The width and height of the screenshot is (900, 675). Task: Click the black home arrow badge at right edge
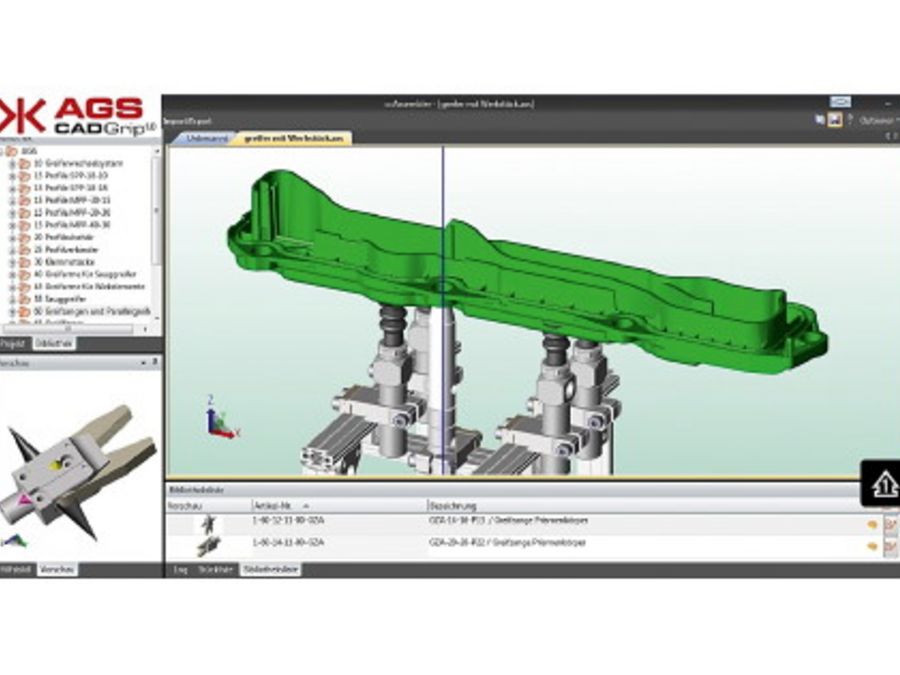pos(882,484)
